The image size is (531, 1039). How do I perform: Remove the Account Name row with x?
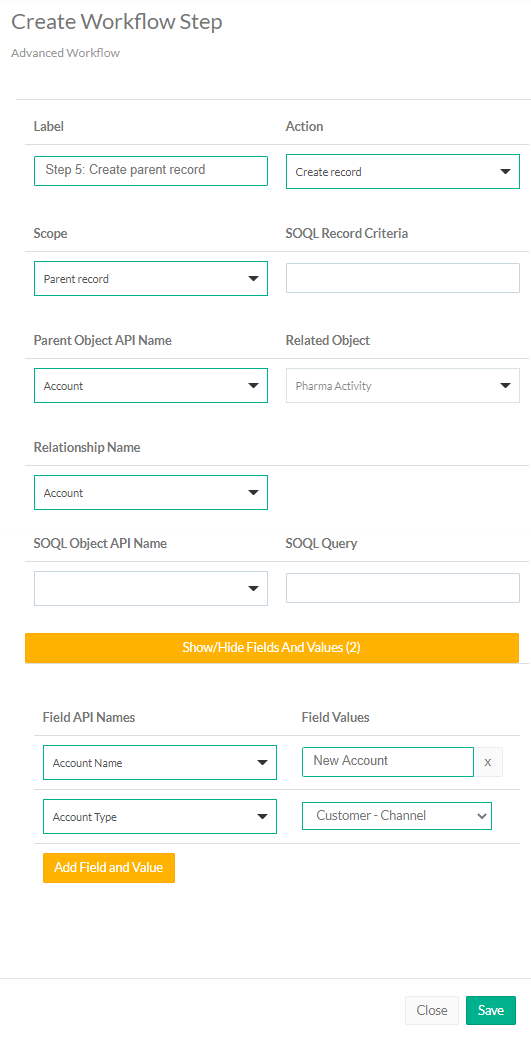pos(488,762)
